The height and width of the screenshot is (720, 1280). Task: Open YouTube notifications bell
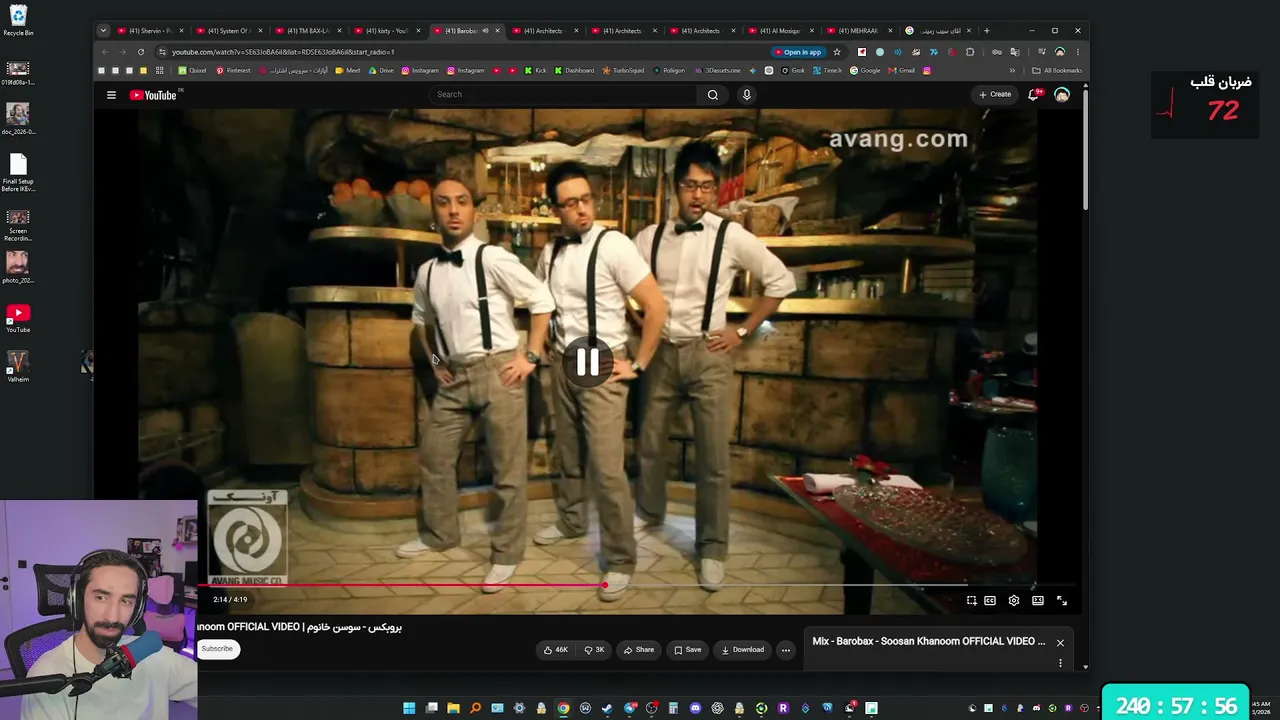click(x=1034, y=95)
